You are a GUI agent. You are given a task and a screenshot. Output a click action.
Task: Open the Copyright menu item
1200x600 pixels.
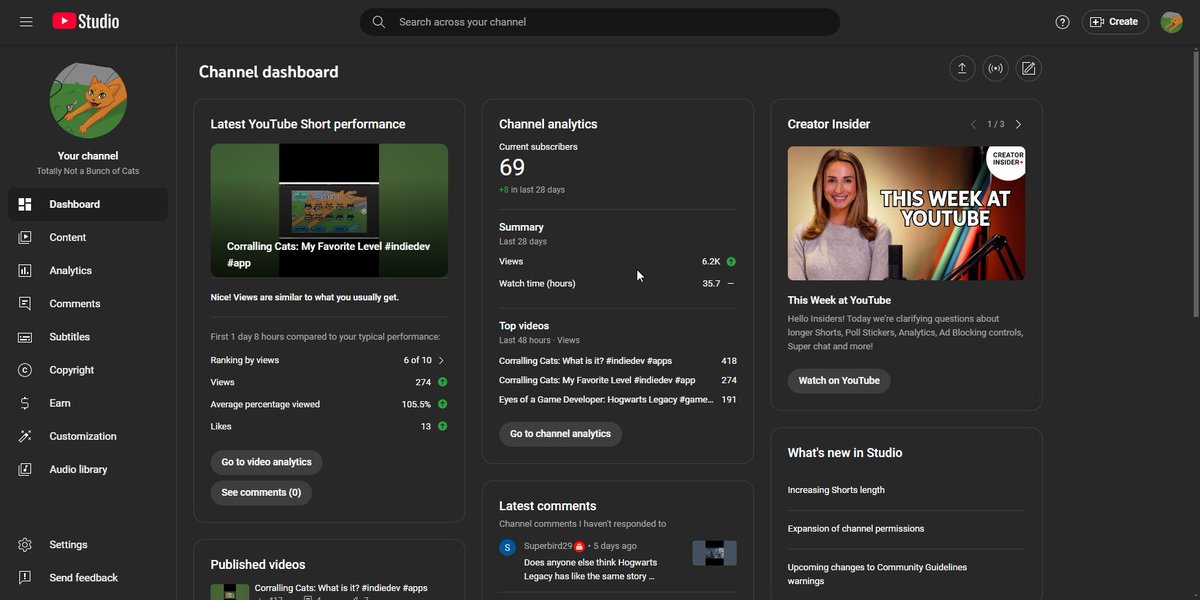tap(88, 370)
